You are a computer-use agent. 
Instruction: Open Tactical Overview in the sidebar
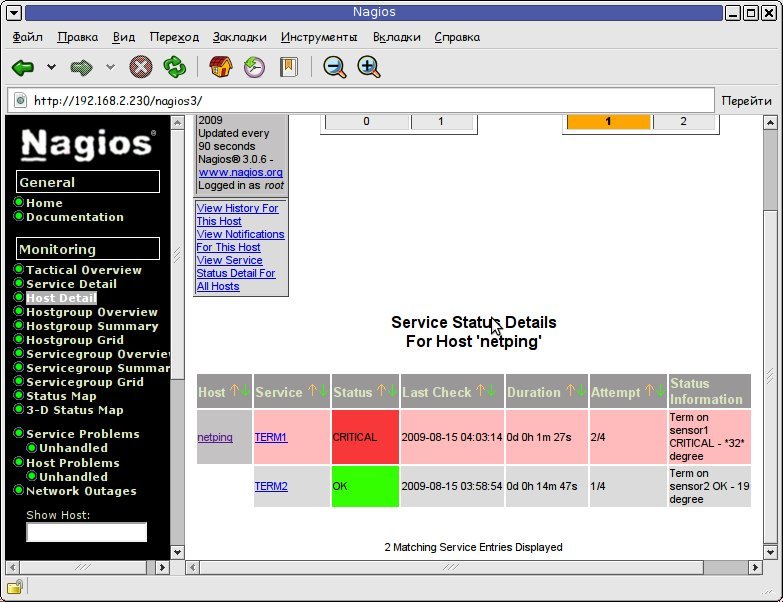tap(84, 270)
